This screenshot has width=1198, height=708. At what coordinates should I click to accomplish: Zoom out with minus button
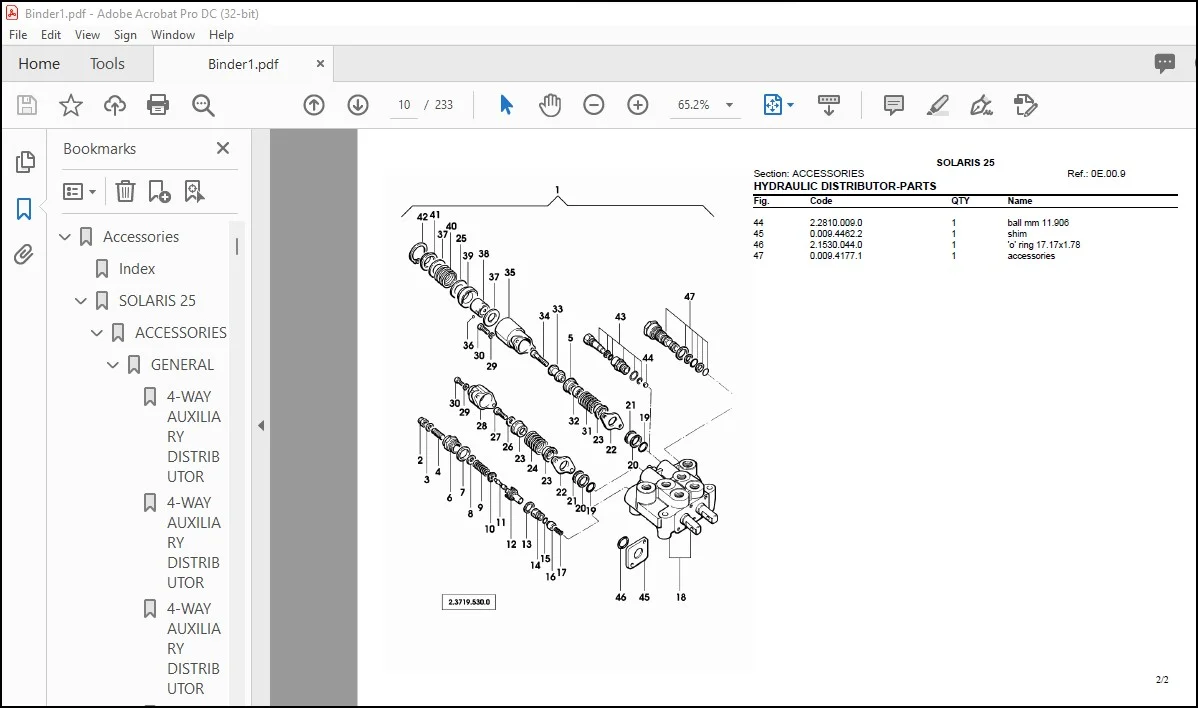pos(594,105)
